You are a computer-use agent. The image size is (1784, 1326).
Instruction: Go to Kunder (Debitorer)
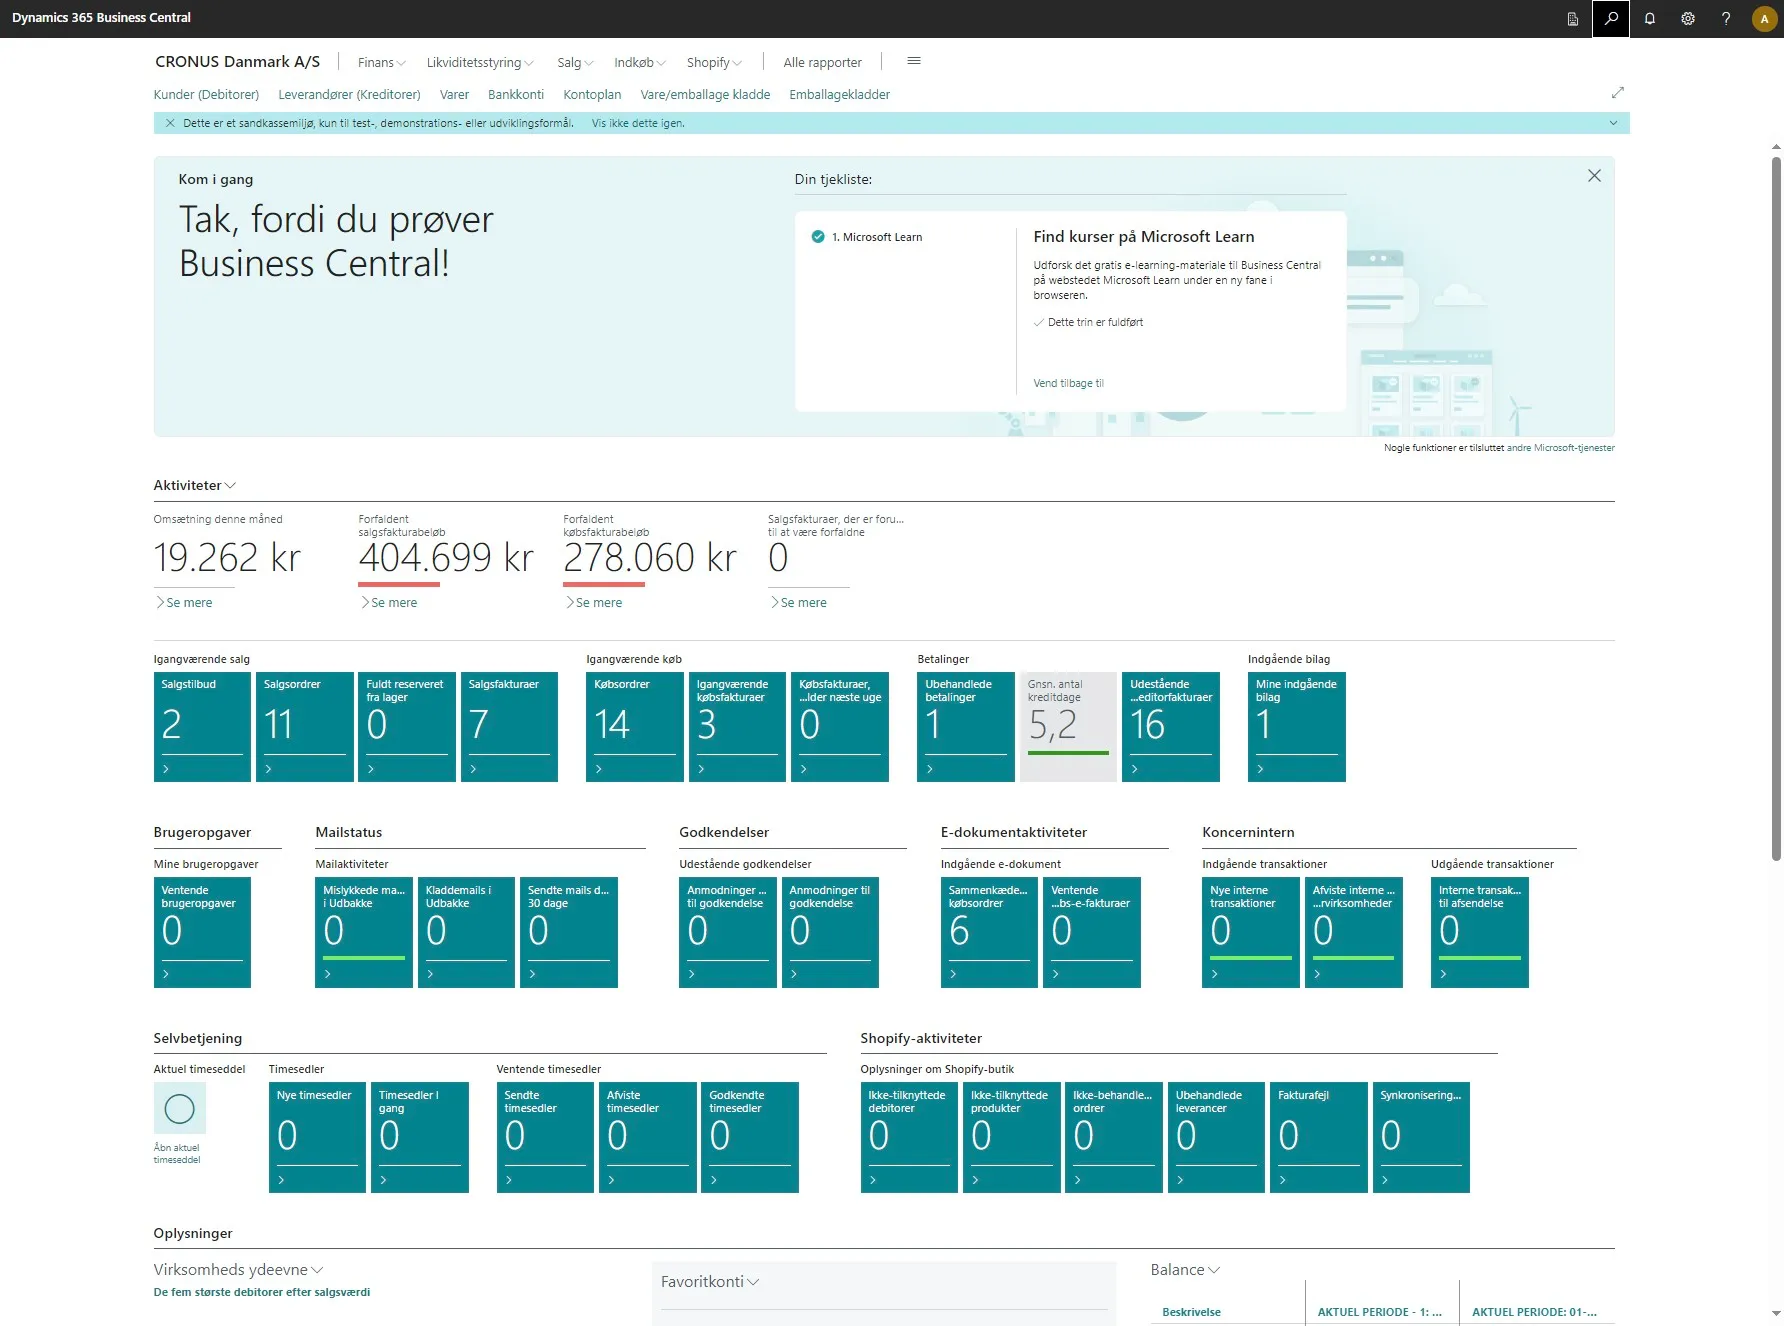(x=206, y=94)
